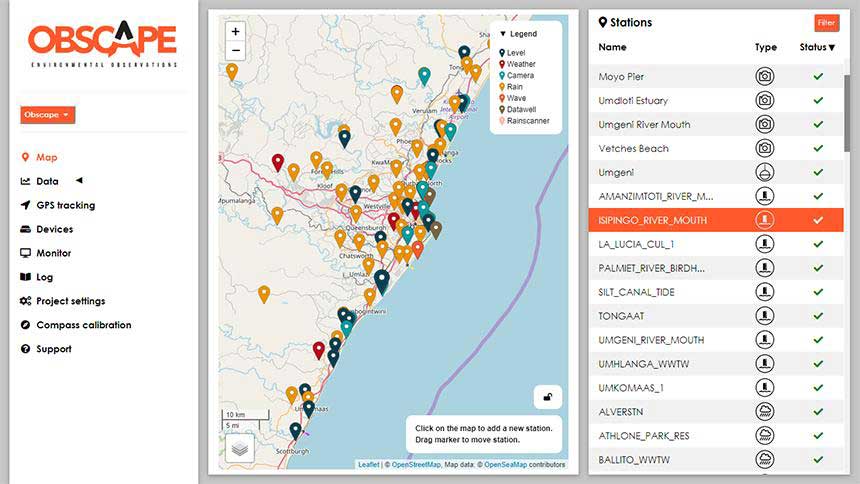Open GPS tracking from sidebar
Screen dimensions: 860x484
[x=65, y=205]
